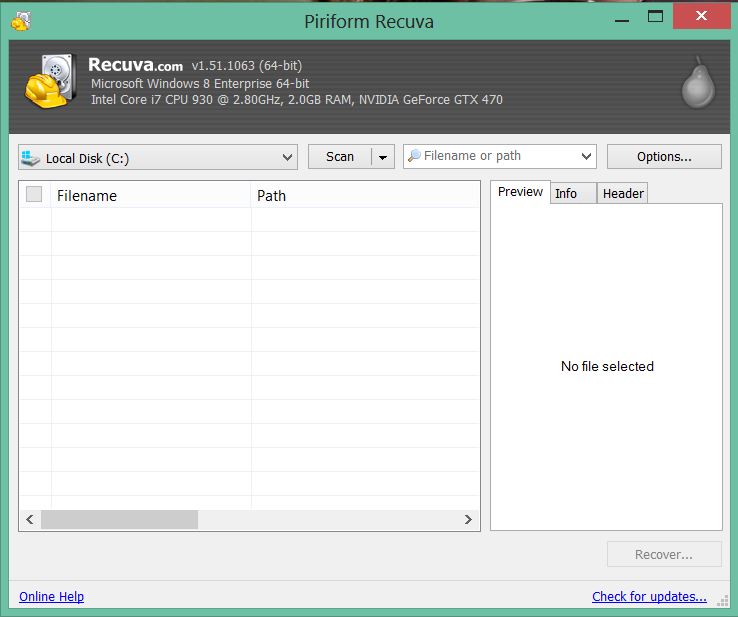The image size is (738, 617).
Task: Minimize the Piriform Recuva window
Action: click(622, 20)
